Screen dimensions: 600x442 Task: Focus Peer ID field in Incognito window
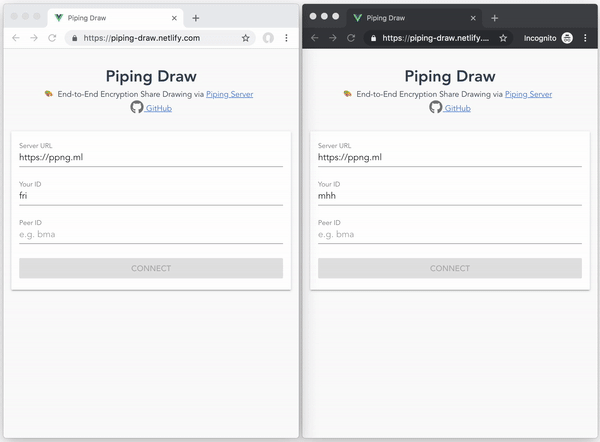[450, 234]
